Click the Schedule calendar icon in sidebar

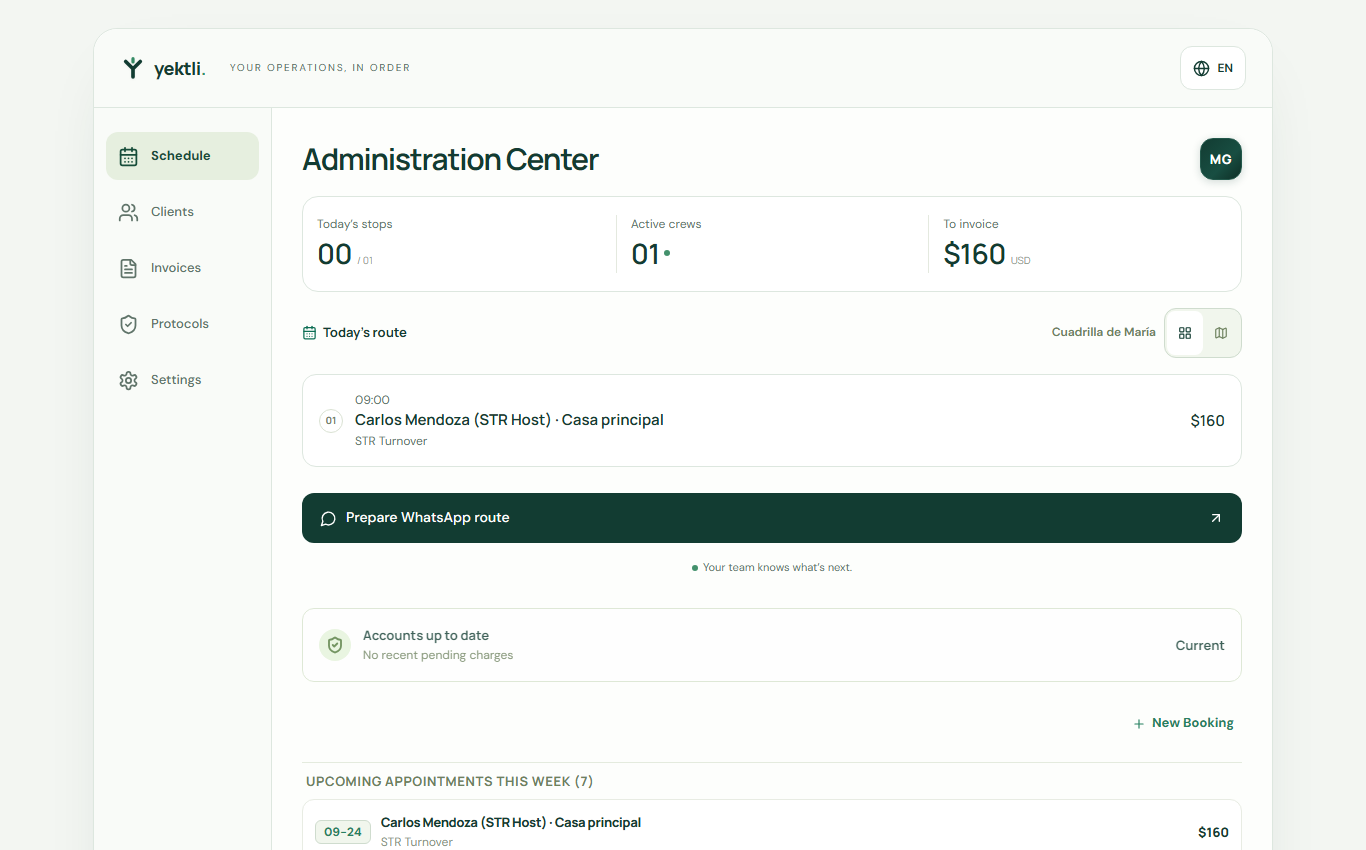pyautogui.click(x=128, y=156)
